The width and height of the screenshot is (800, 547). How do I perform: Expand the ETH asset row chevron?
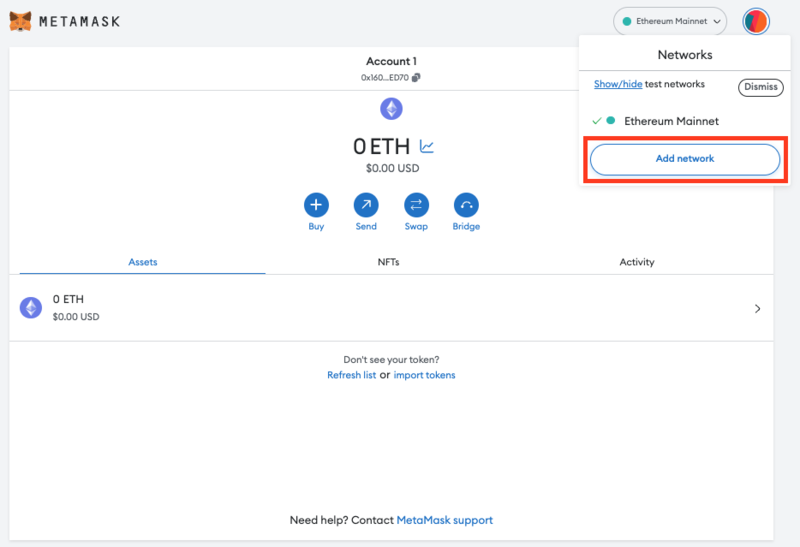point(758,308)
